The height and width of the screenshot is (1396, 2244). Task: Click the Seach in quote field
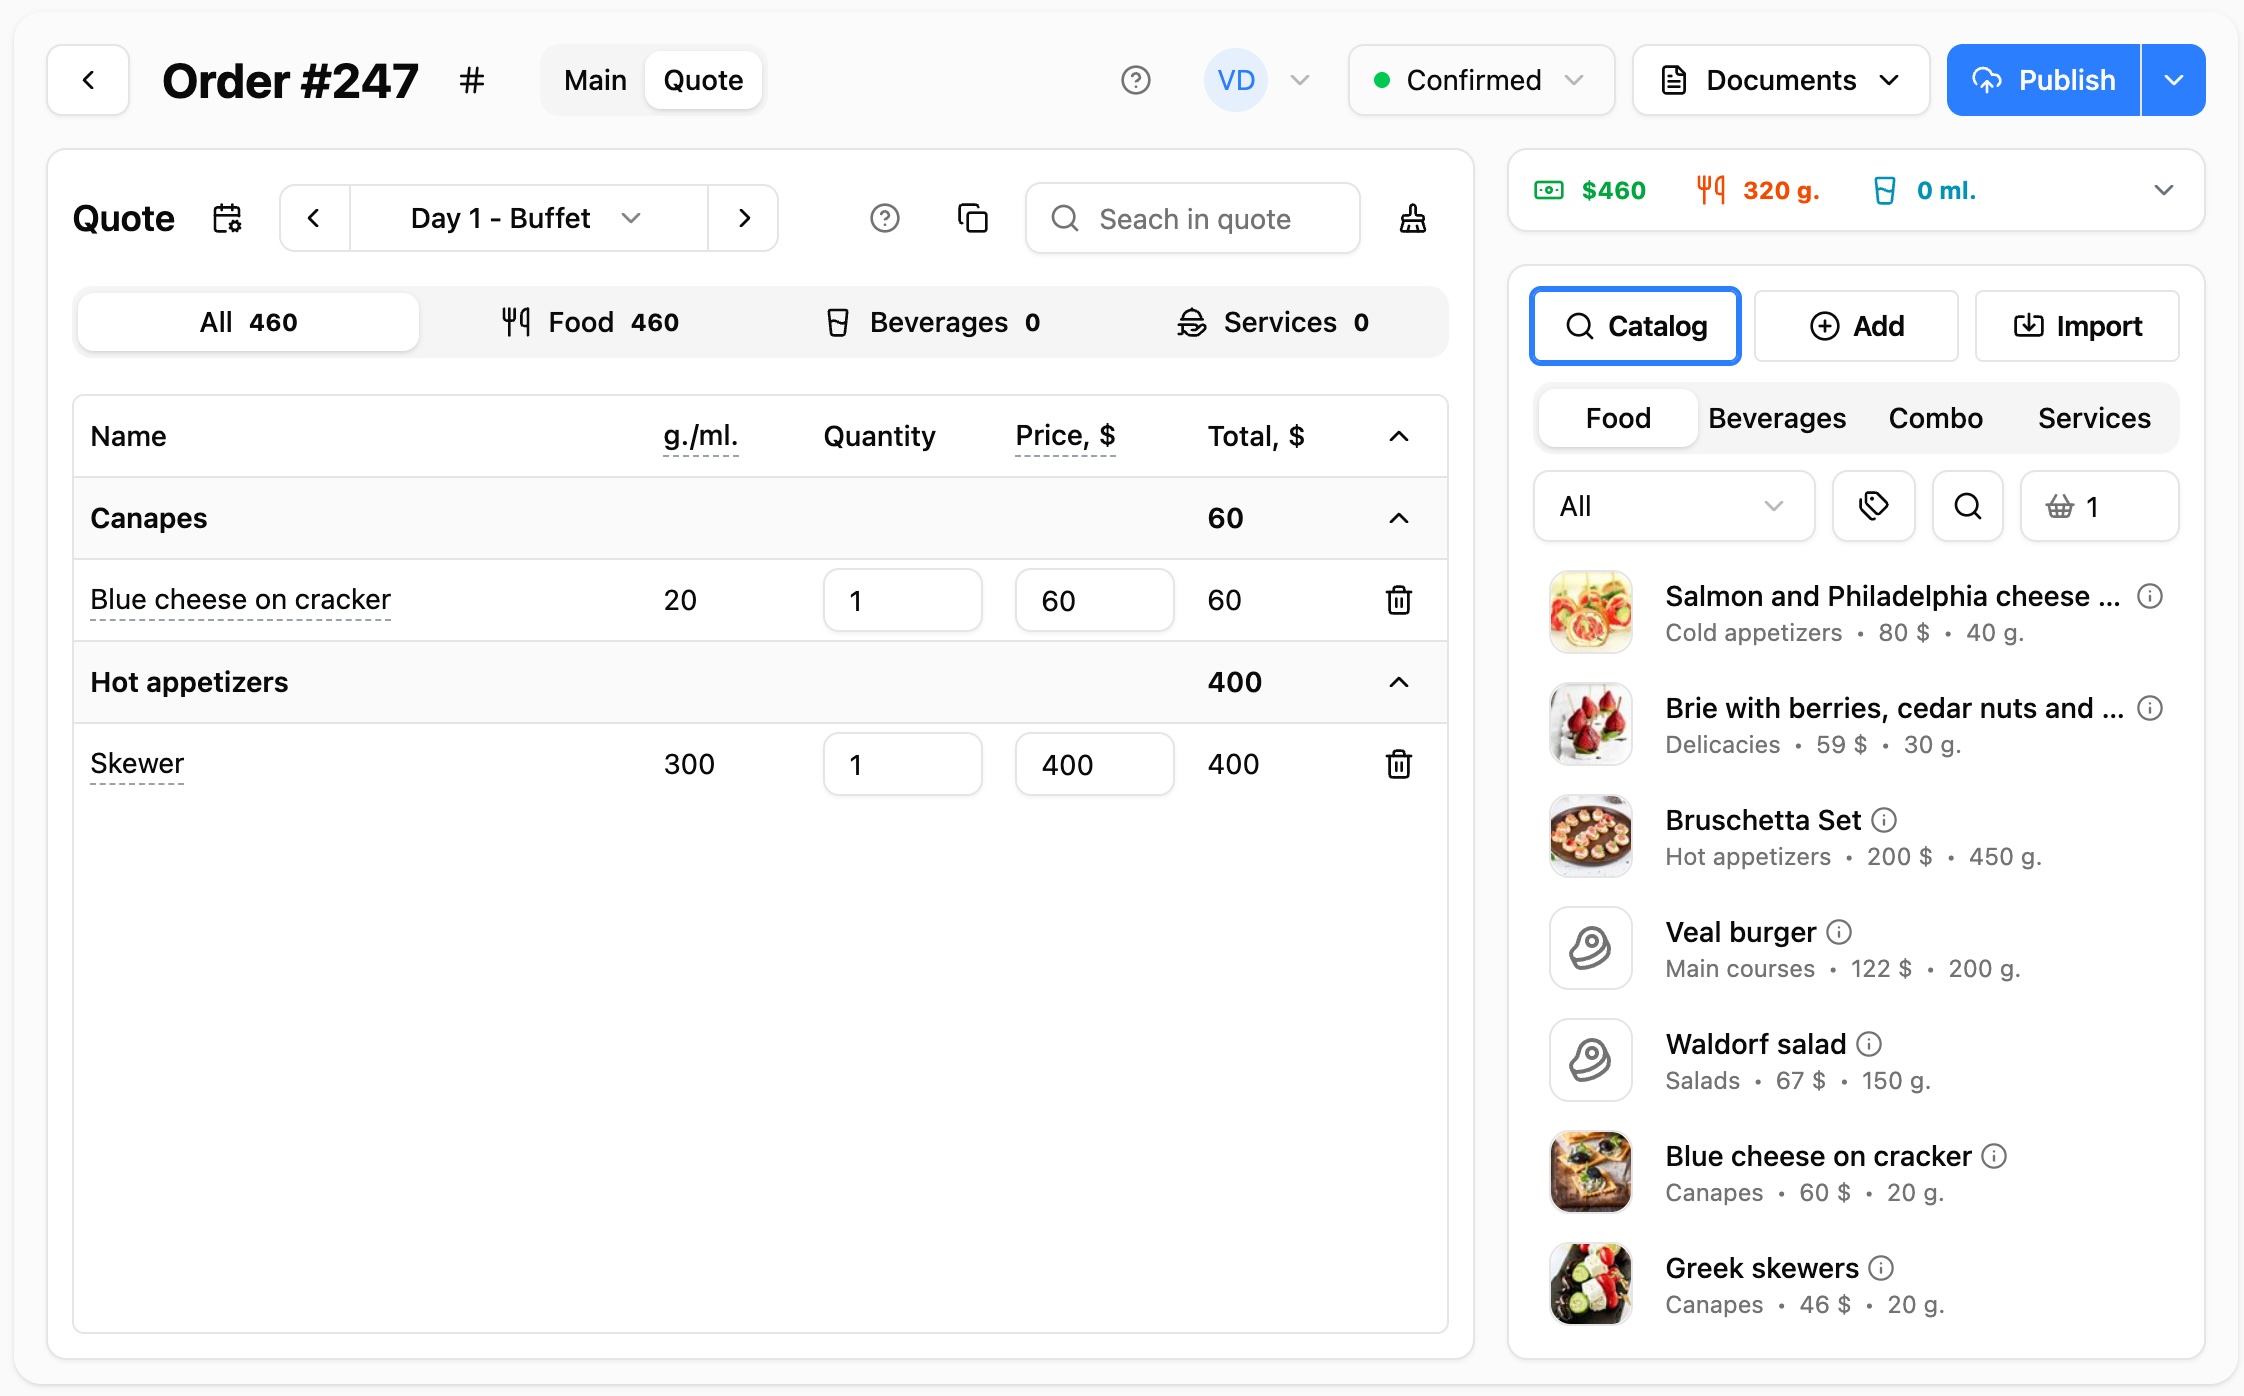pos(1193,218)
